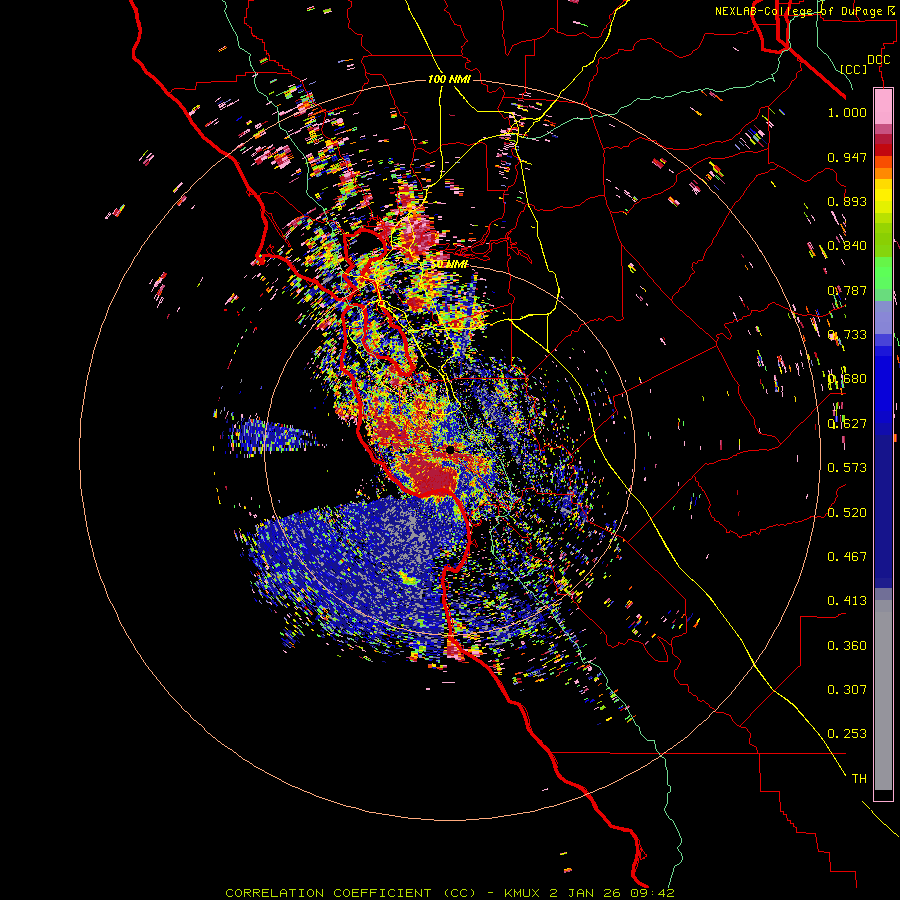The image size is (900, 900).
Task: Click the DCC label above the color bar
Action: [x=878, y=60]
